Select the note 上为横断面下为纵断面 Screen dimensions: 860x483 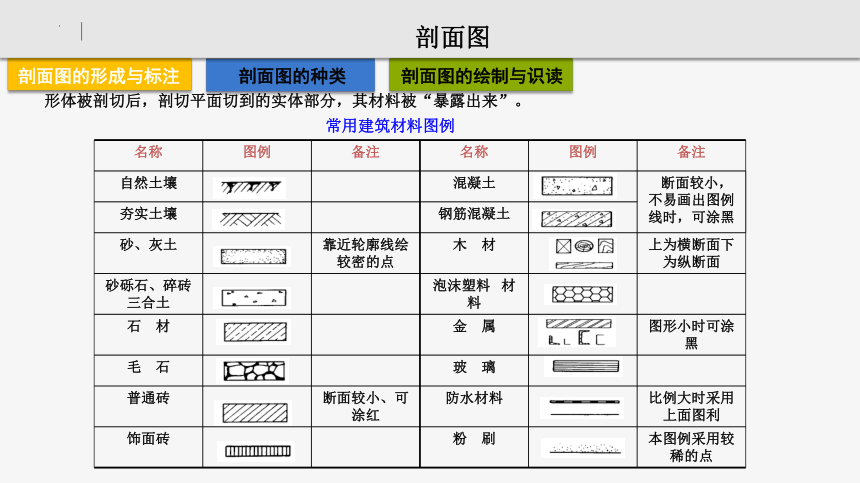click(x=691, y=253)
